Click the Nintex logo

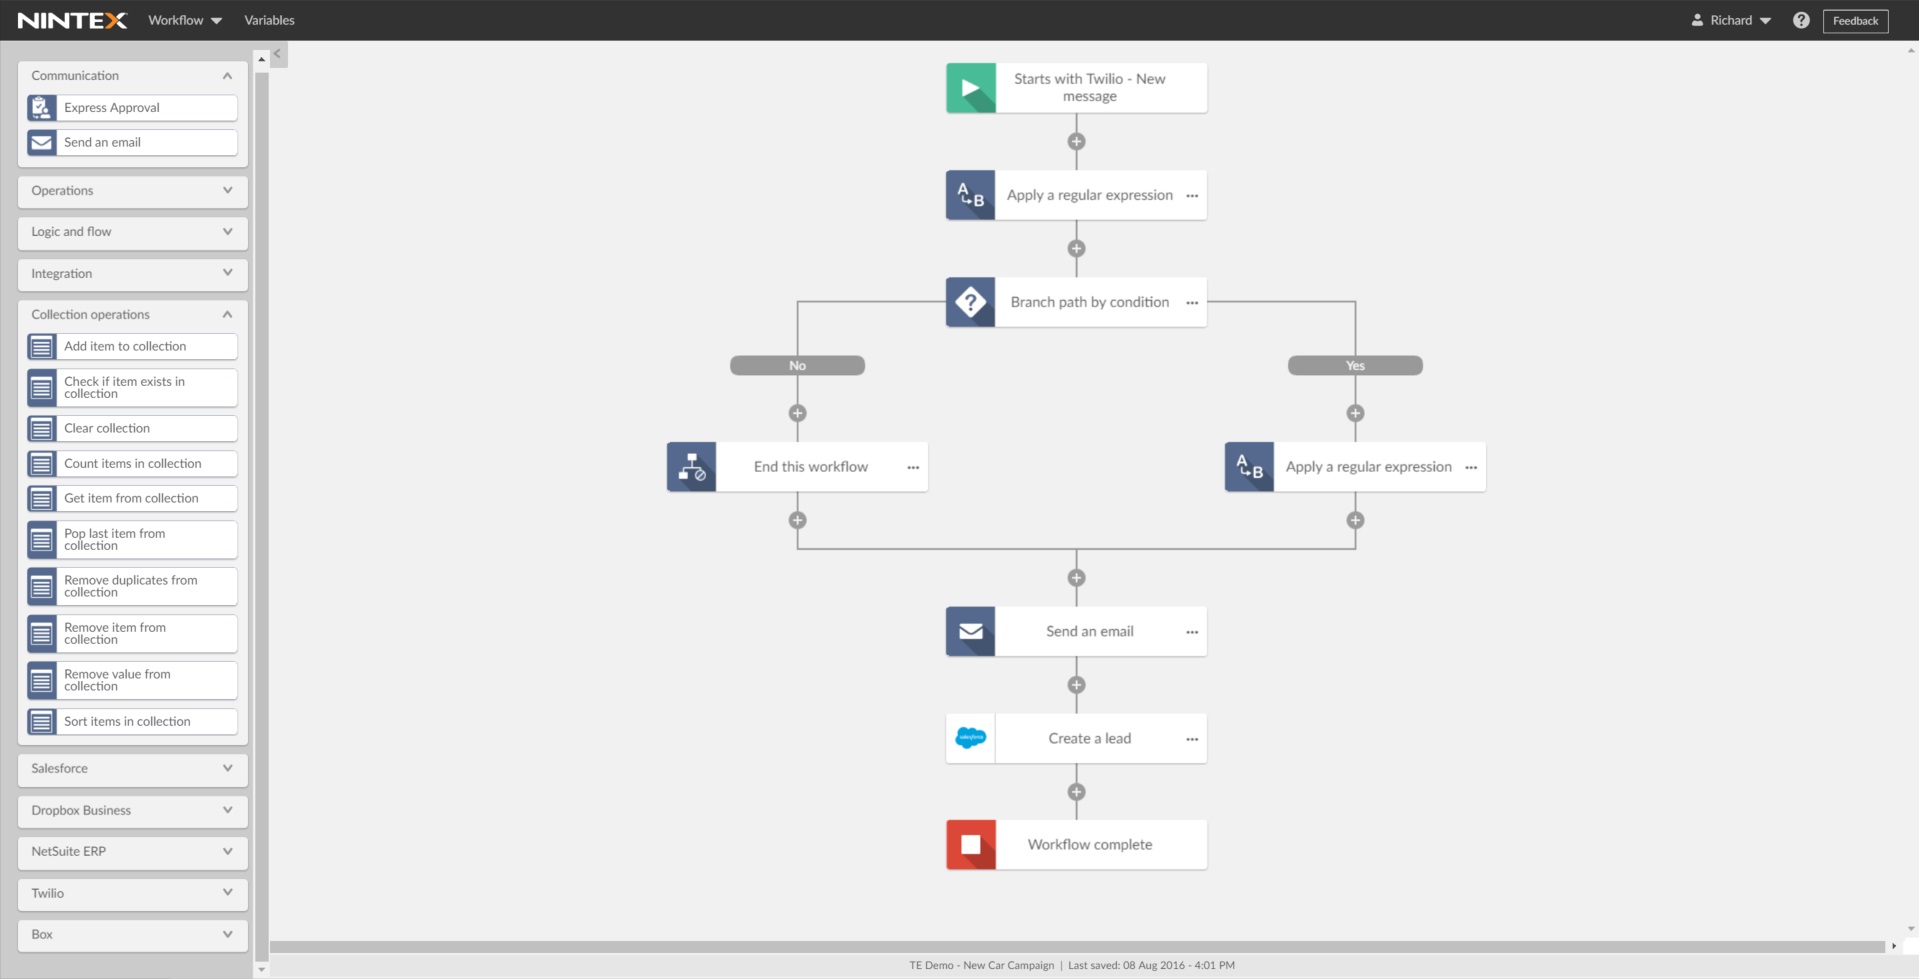pos(73,20)
